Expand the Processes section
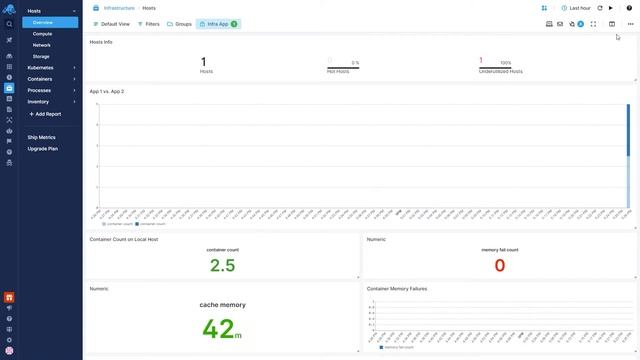The width and height of the screenshot is (640, 360). coord(74,90)
